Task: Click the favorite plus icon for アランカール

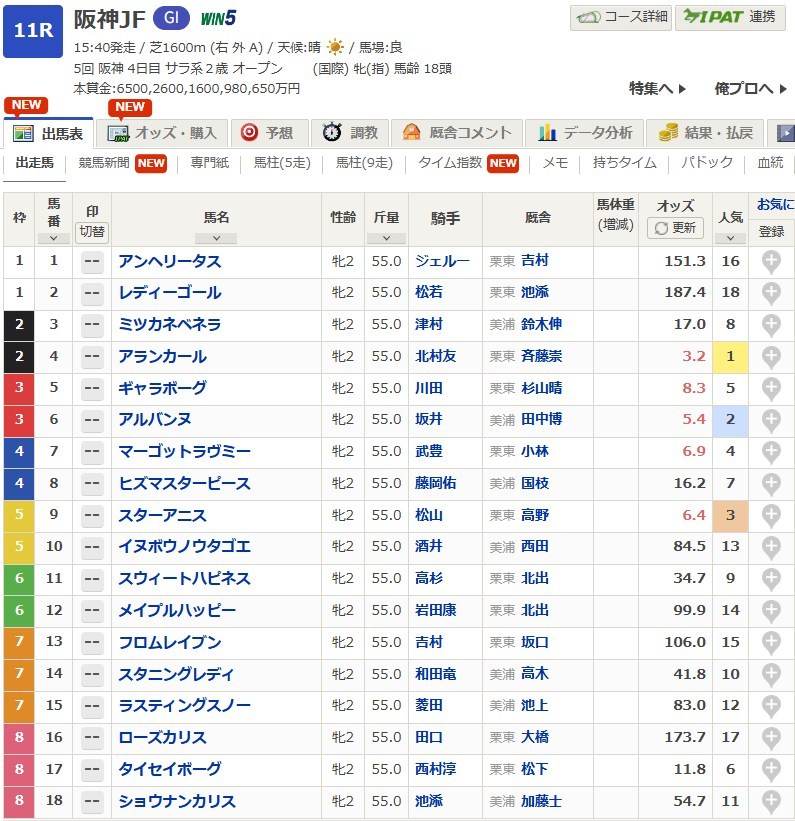Action: [x=771, y=357]
